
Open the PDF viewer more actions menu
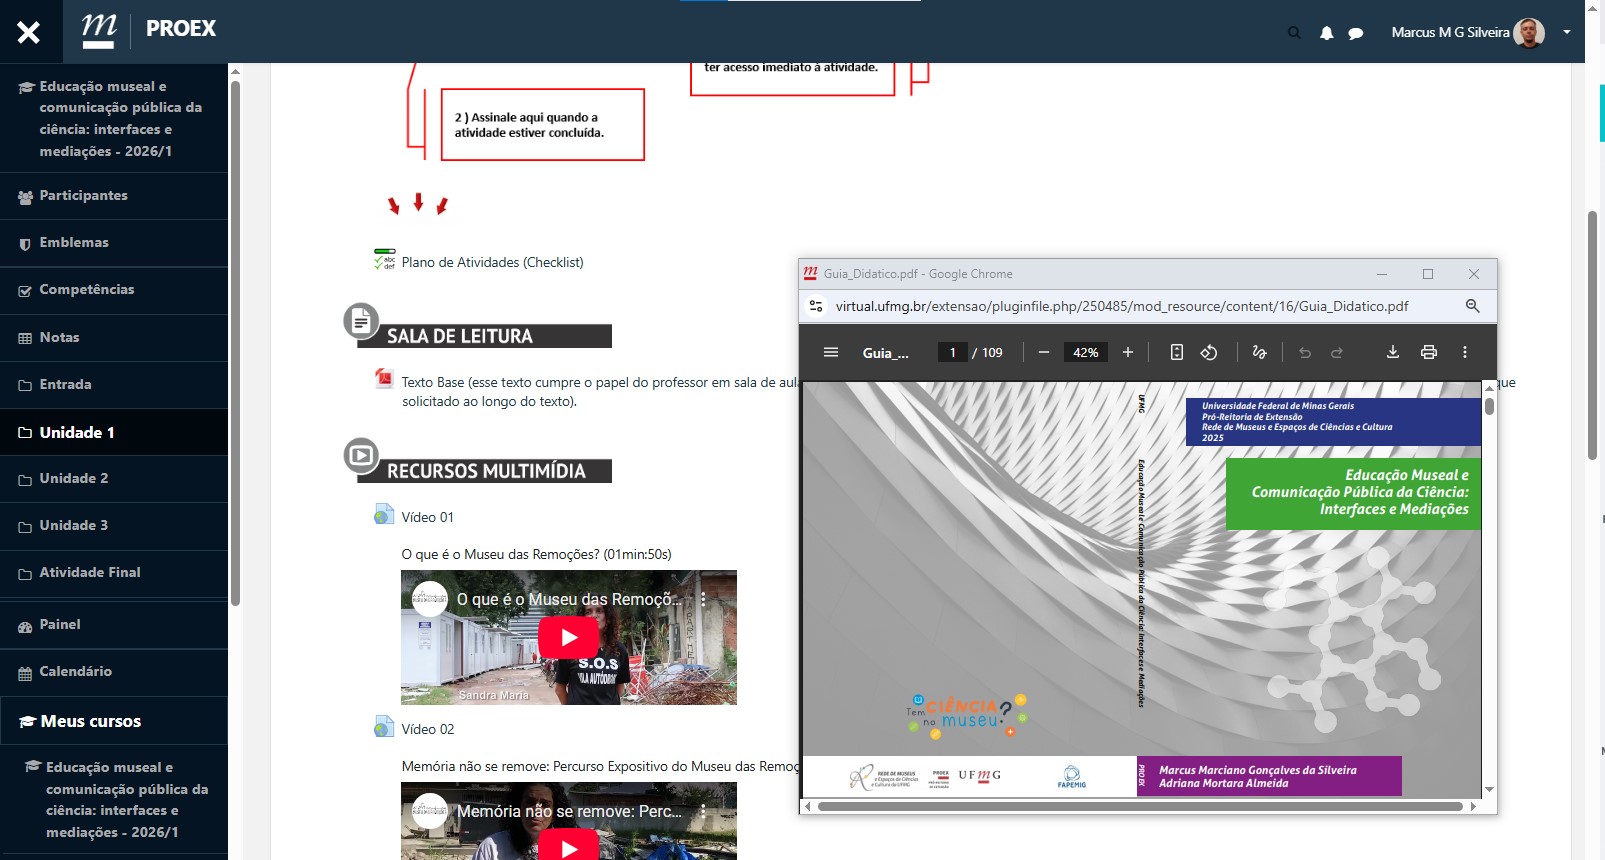tap(1464, 352)
